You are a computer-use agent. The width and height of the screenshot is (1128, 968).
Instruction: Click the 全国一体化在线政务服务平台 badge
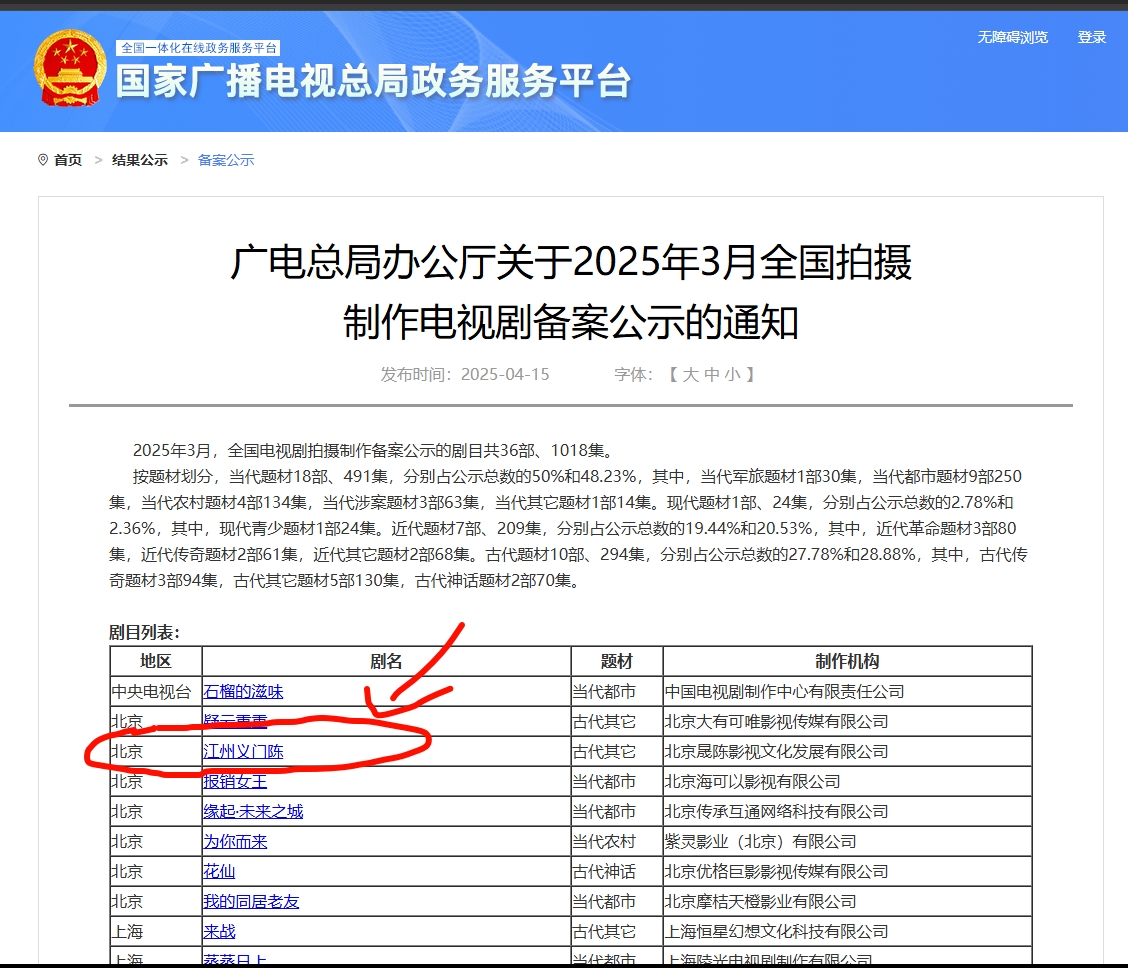point(199,48)
